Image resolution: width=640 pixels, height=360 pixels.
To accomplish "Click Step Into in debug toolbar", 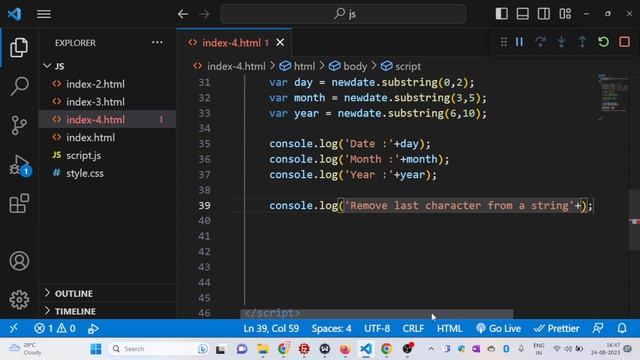I will (x=562, y=42).
